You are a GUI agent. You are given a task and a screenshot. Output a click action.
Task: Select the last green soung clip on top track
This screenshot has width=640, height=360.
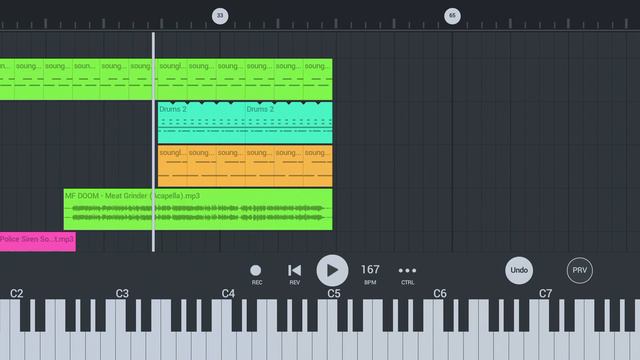(318, 79)
